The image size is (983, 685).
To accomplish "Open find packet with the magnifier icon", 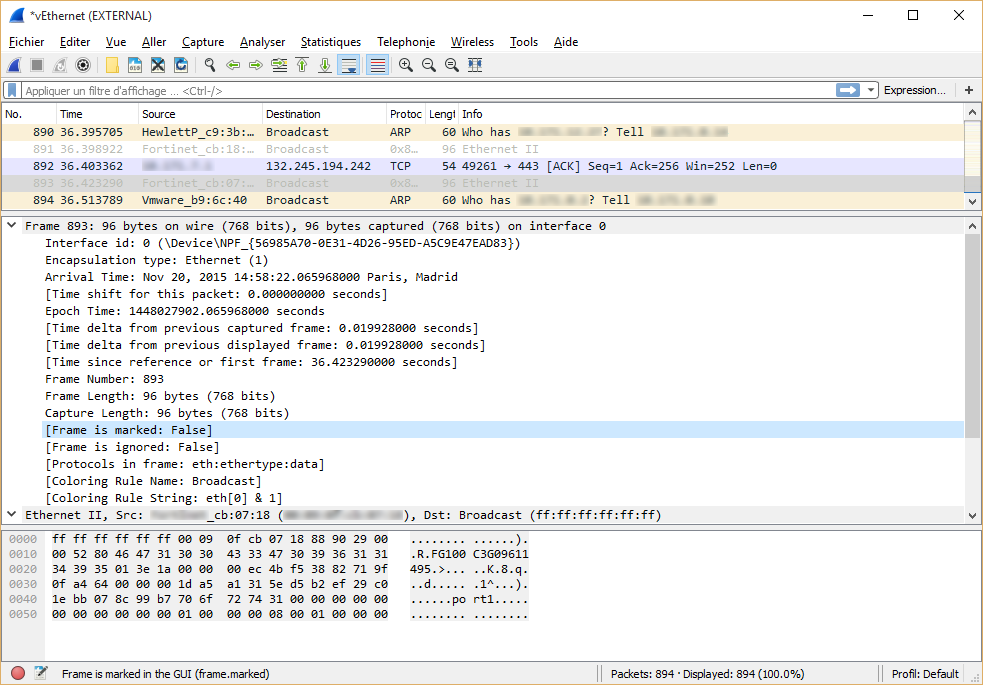I will [210, 65].
